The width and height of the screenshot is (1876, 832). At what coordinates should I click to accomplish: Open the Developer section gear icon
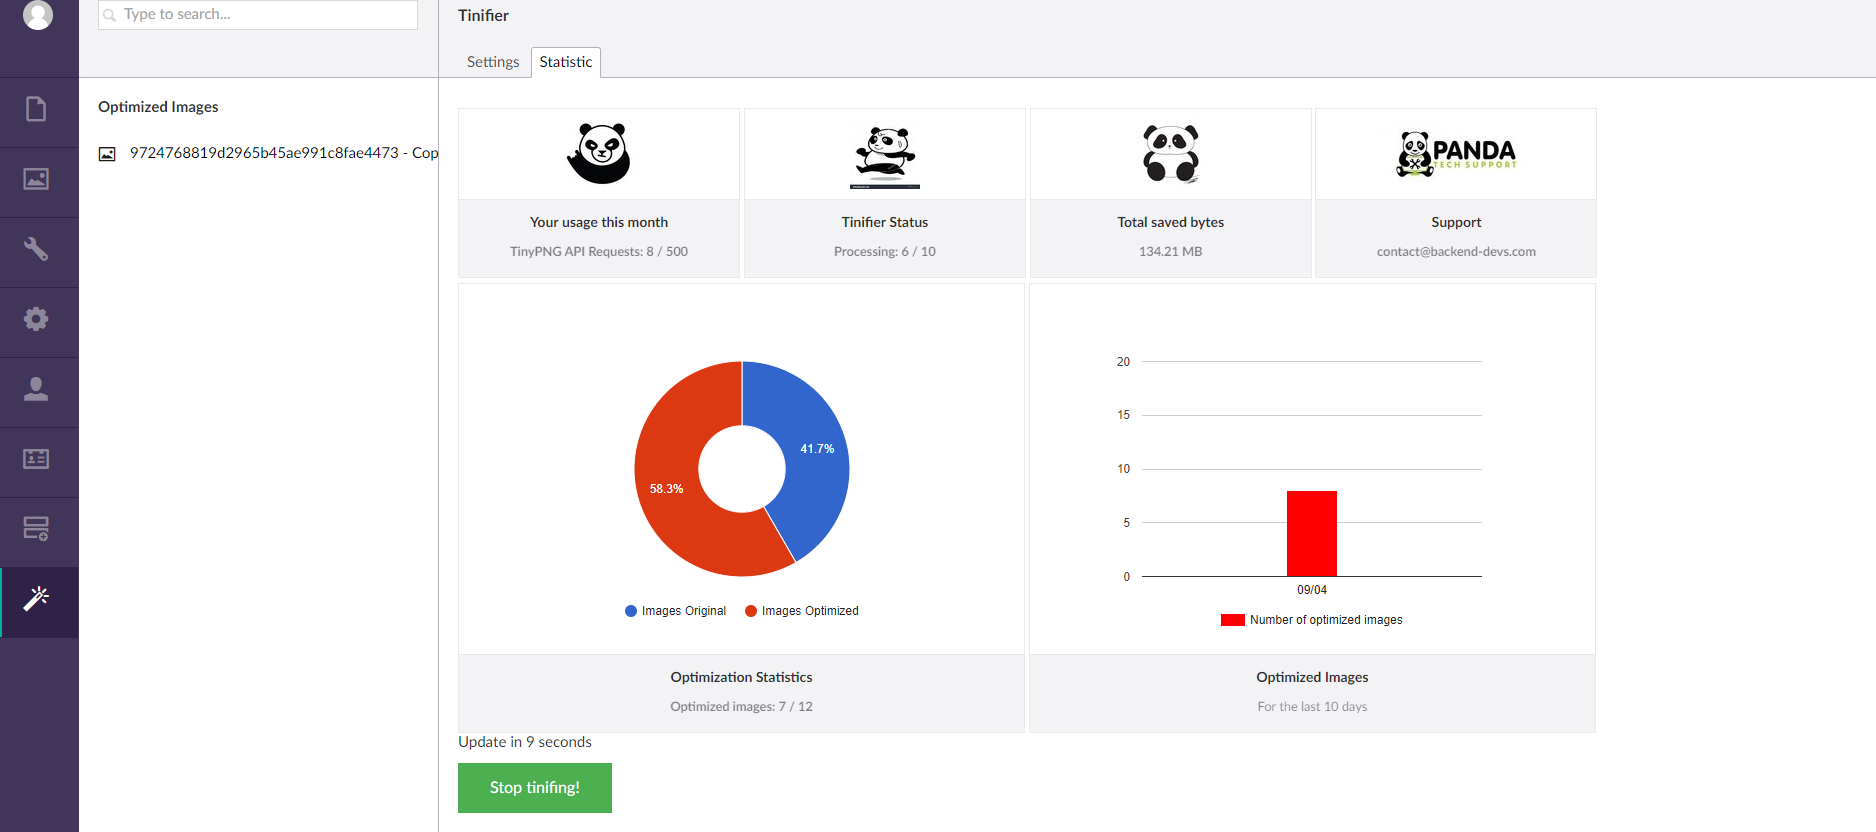point(37,319)
